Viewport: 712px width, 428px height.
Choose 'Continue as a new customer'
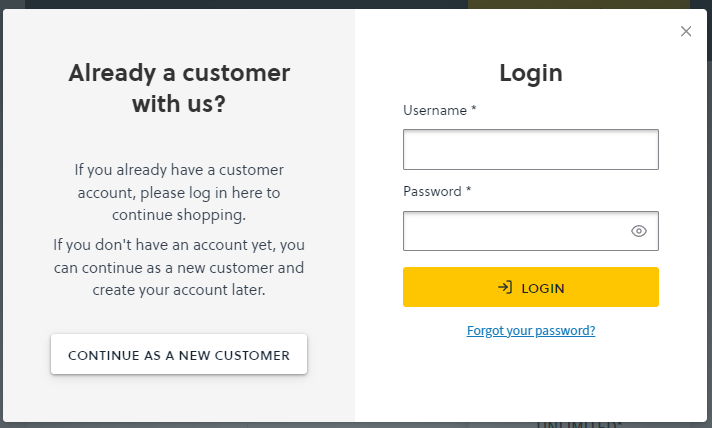click(x=179, y=354)
